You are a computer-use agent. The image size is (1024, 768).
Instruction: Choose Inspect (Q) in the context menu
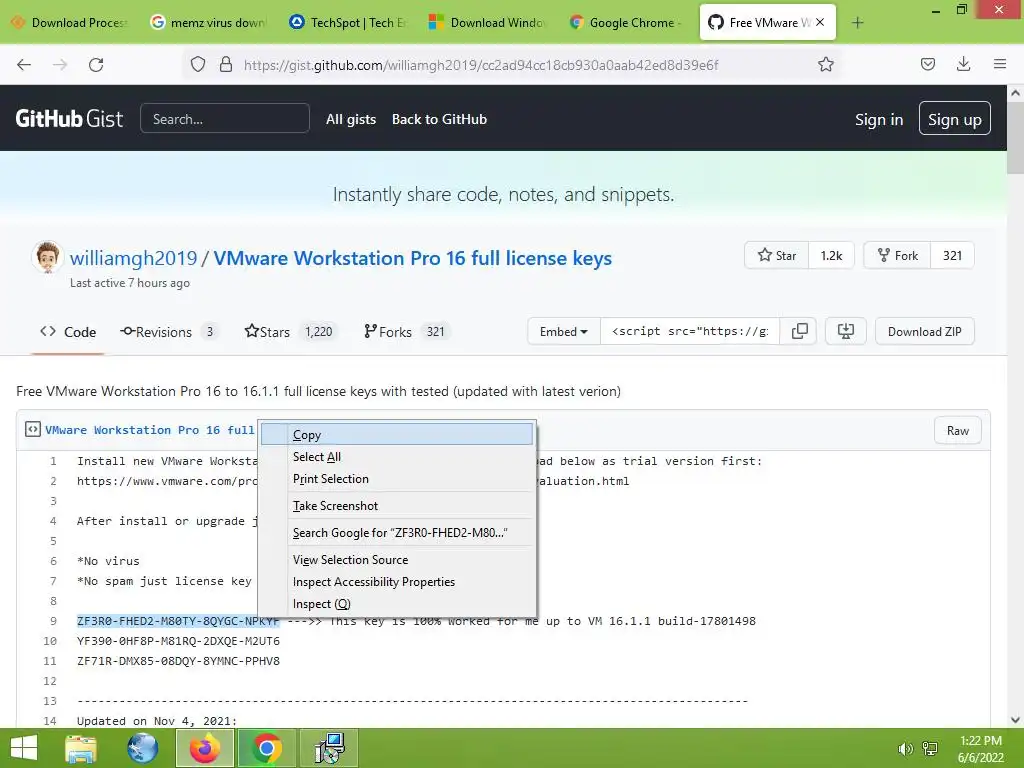(397, 604)
